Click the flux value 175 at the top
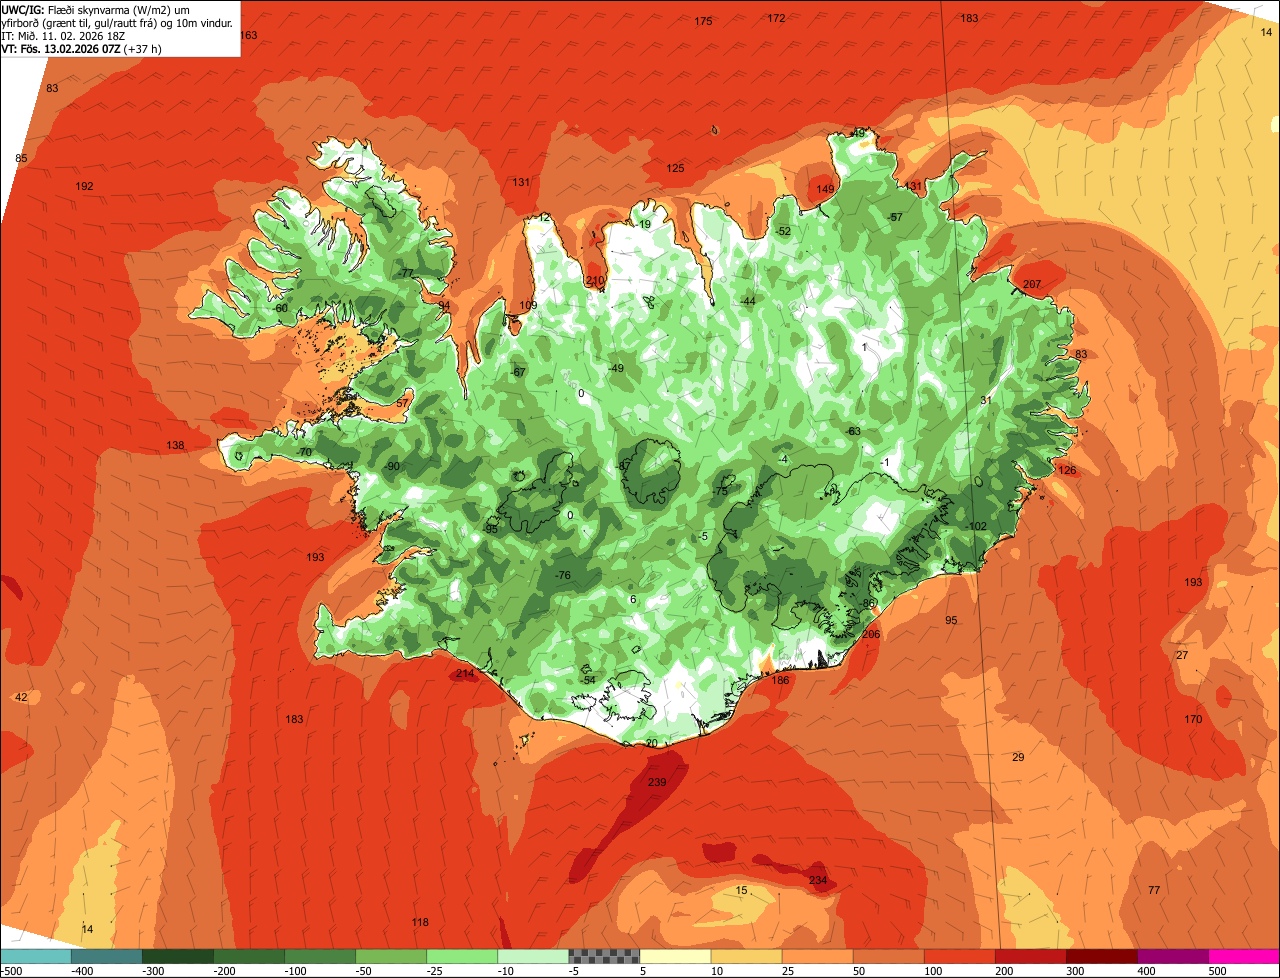 704,21
